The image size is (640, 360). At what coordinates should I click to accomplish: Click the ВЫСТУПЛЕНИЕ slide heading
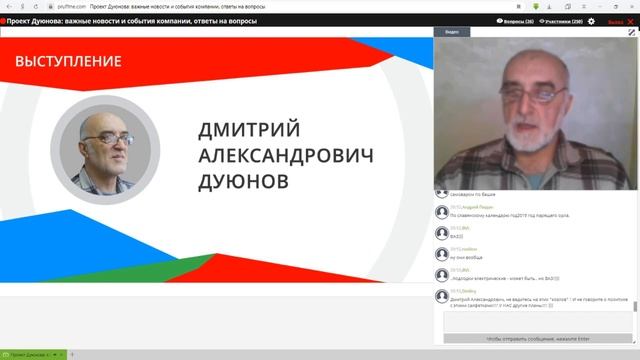coord(68,61)
